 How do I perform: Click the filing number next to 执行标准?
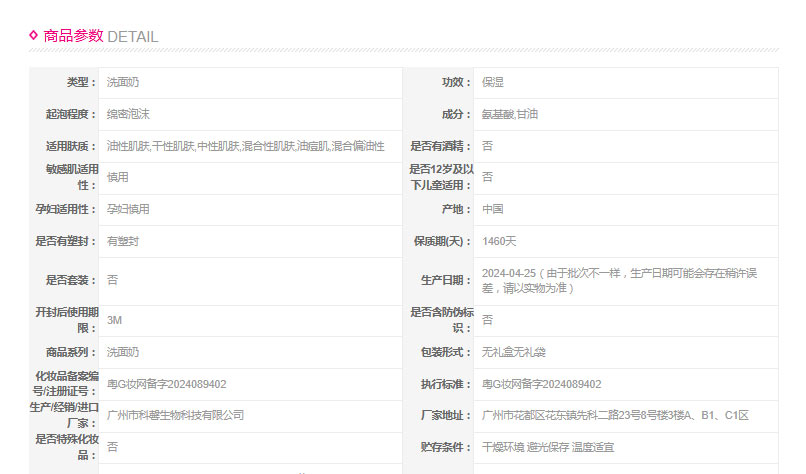pos(541,384)
